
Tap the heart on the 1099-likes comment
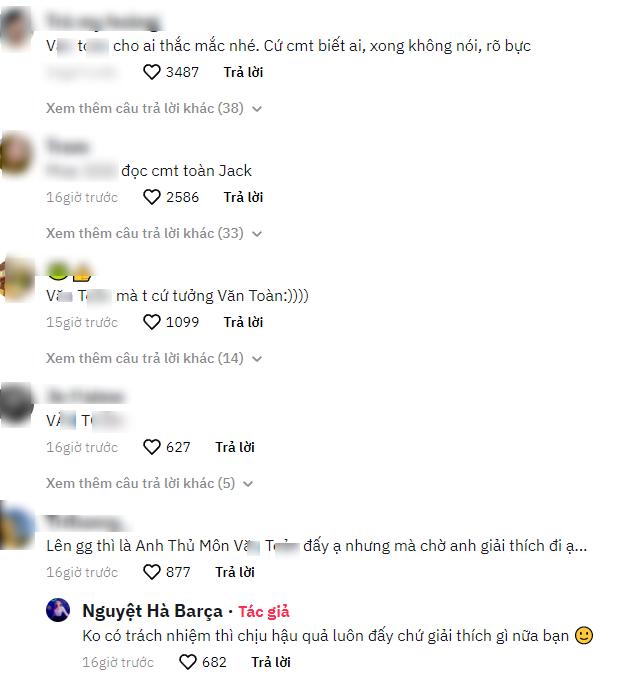point(152,322)
